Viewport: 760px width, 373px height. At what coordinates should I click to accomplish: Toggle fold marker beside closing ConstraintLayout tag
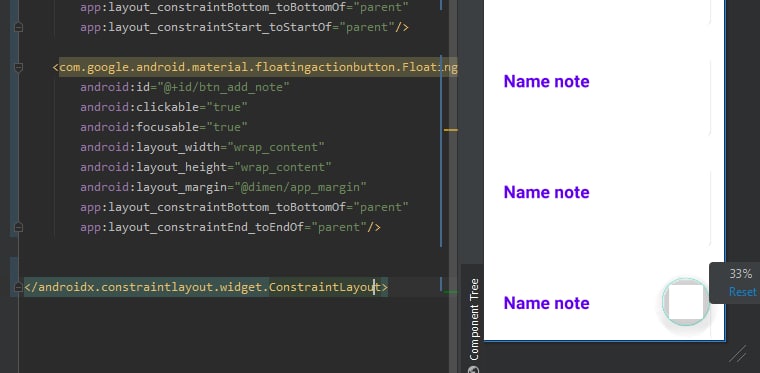click(x=18, y=287)
